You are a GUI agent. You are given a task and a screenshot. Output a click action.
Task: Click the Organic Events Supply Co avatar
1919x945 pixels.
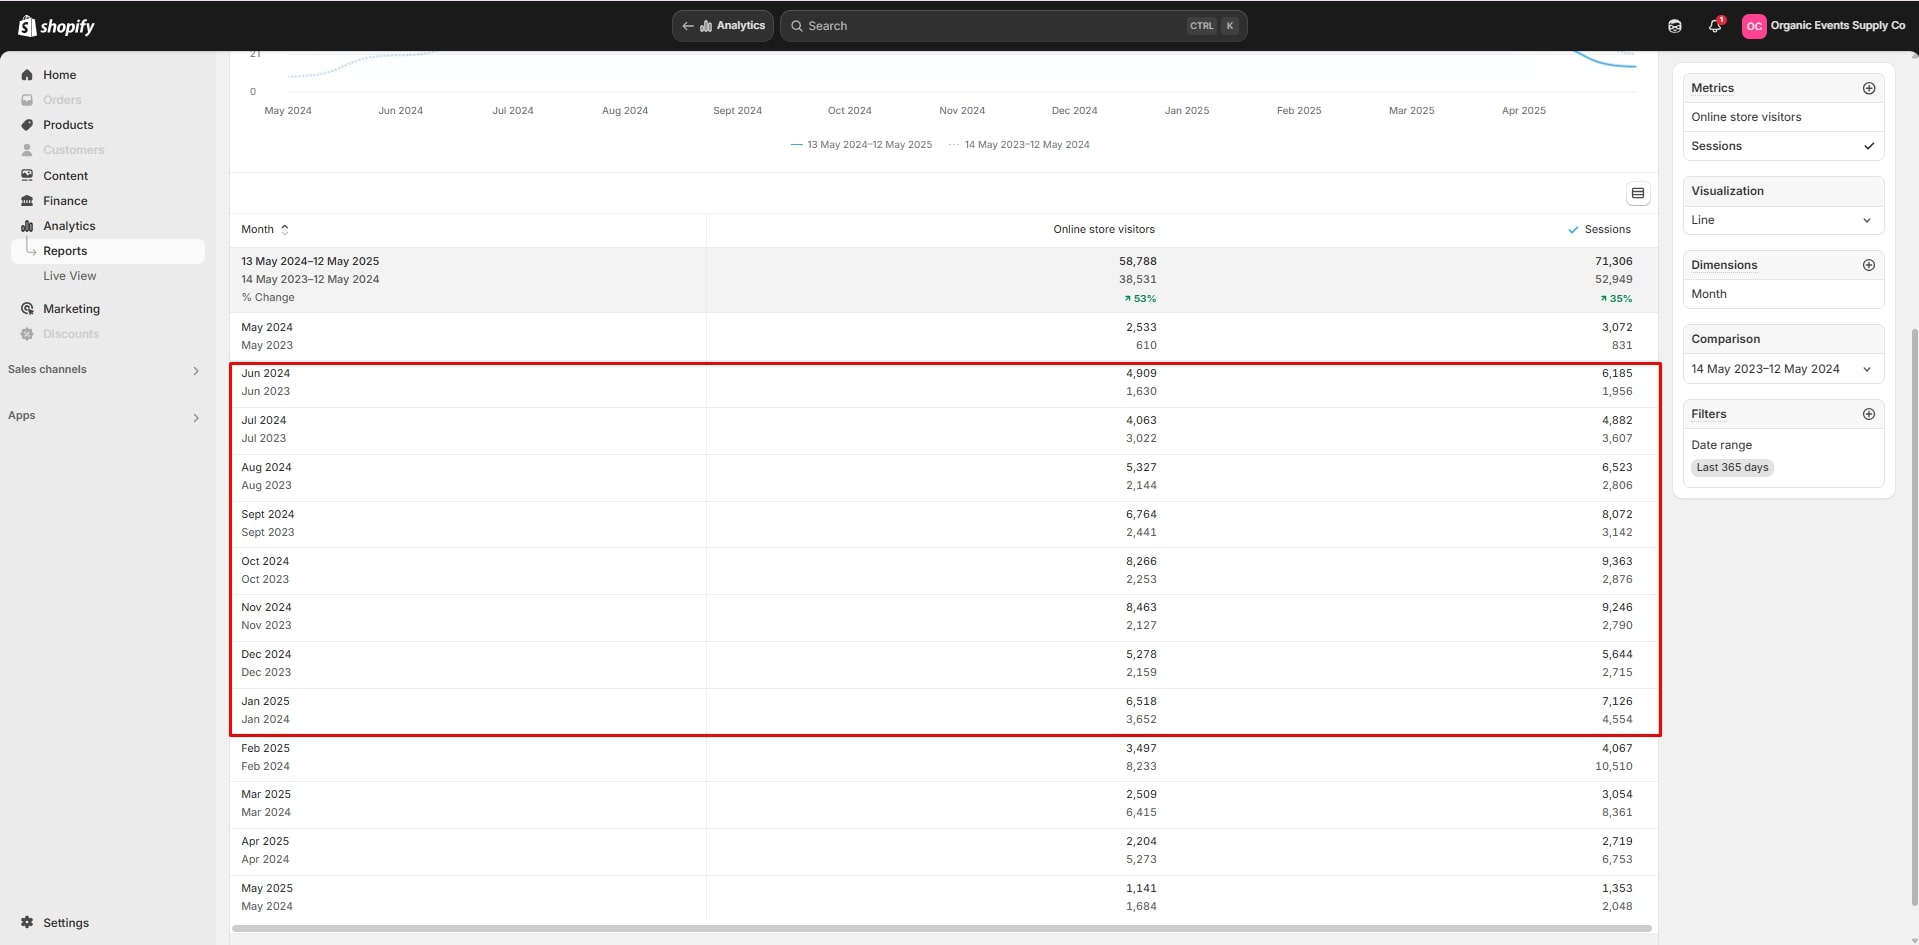1753,26
